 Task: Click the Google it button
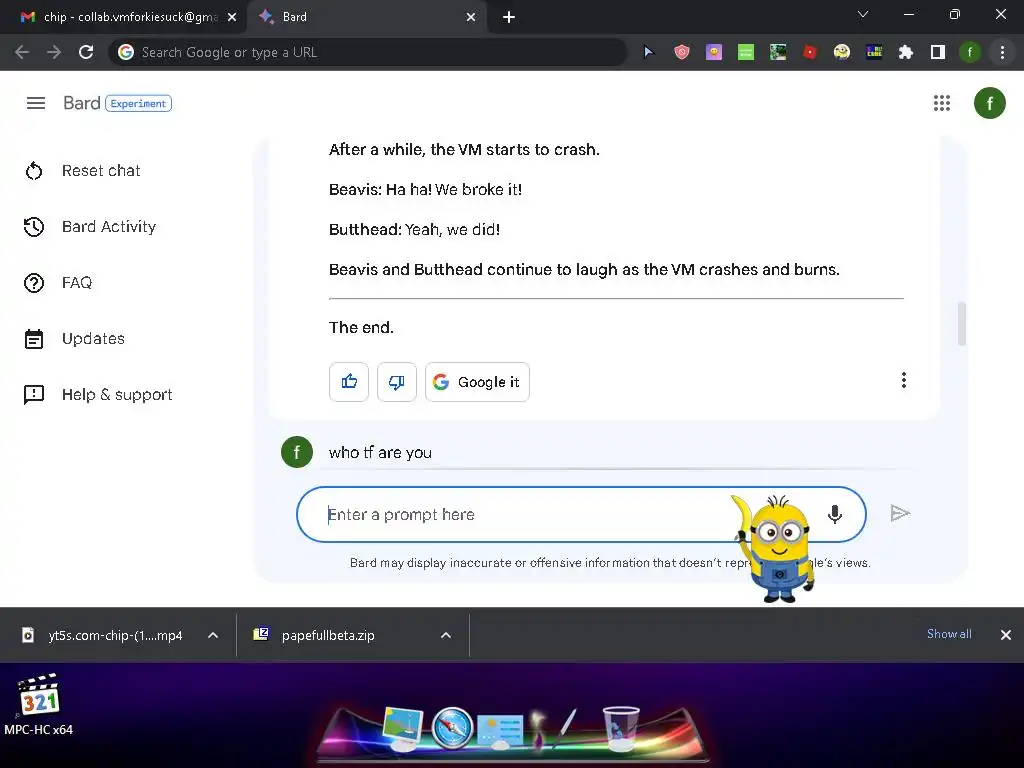[x=477, y=382]
